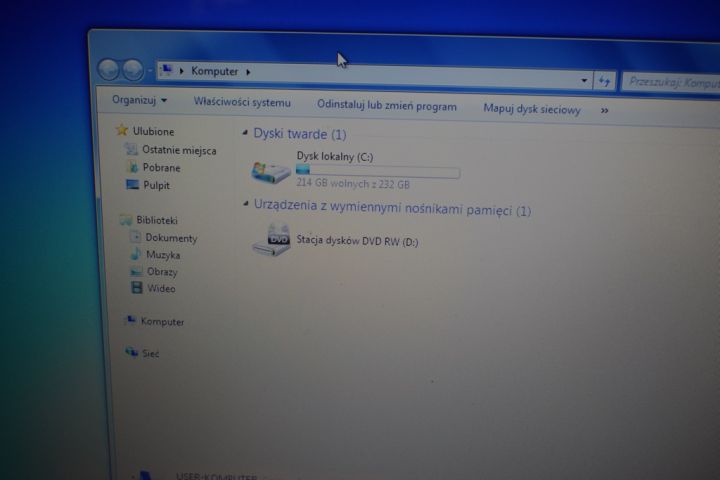The image size is (720, 480).
Task: Click Właściwości systemu in the toolbar
Action: click(x=242, y=102)
